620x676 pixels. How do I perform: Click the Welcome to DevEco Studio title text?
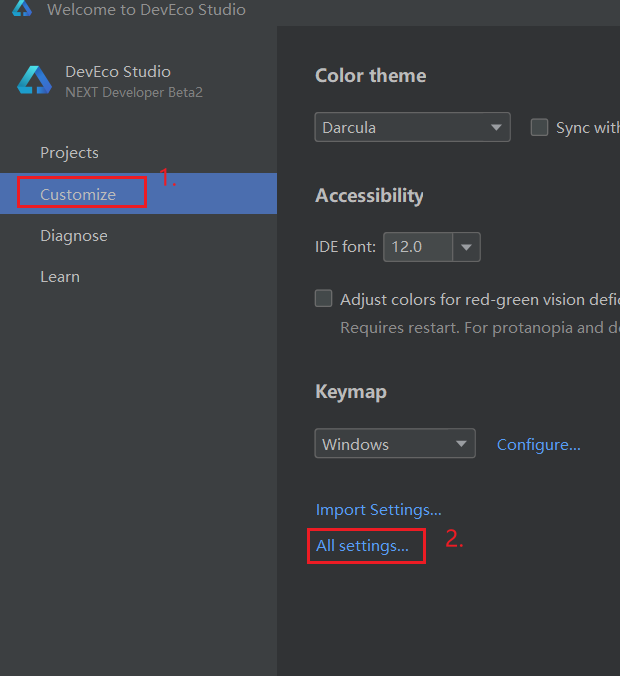tap(146, 9)
